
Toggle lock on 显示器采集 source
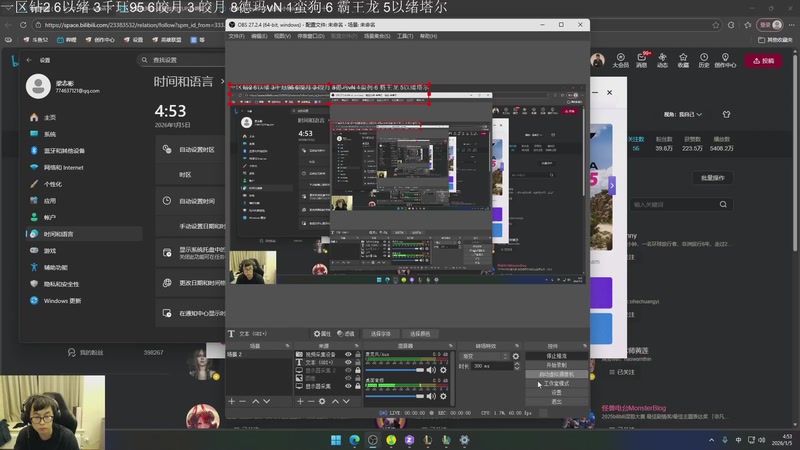pos(358,386)
